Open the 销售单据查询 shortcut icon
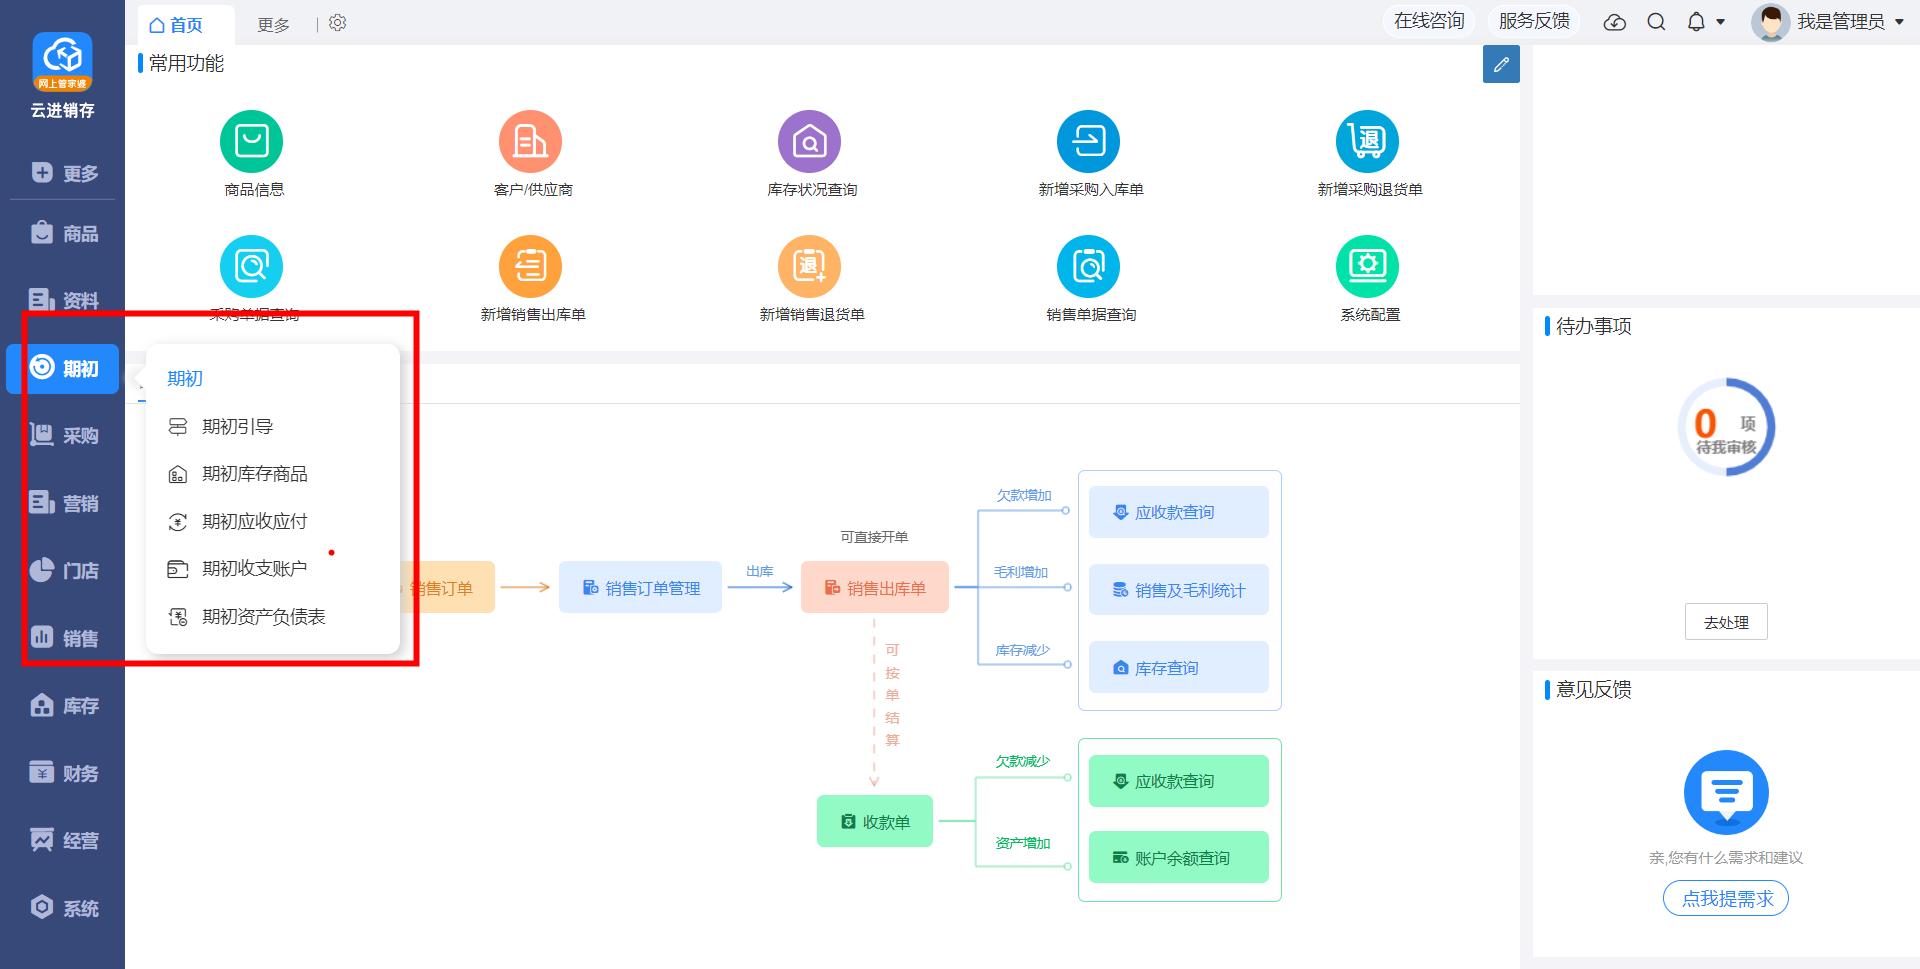The image size is (1920, 969). (x=1088, y=266)
